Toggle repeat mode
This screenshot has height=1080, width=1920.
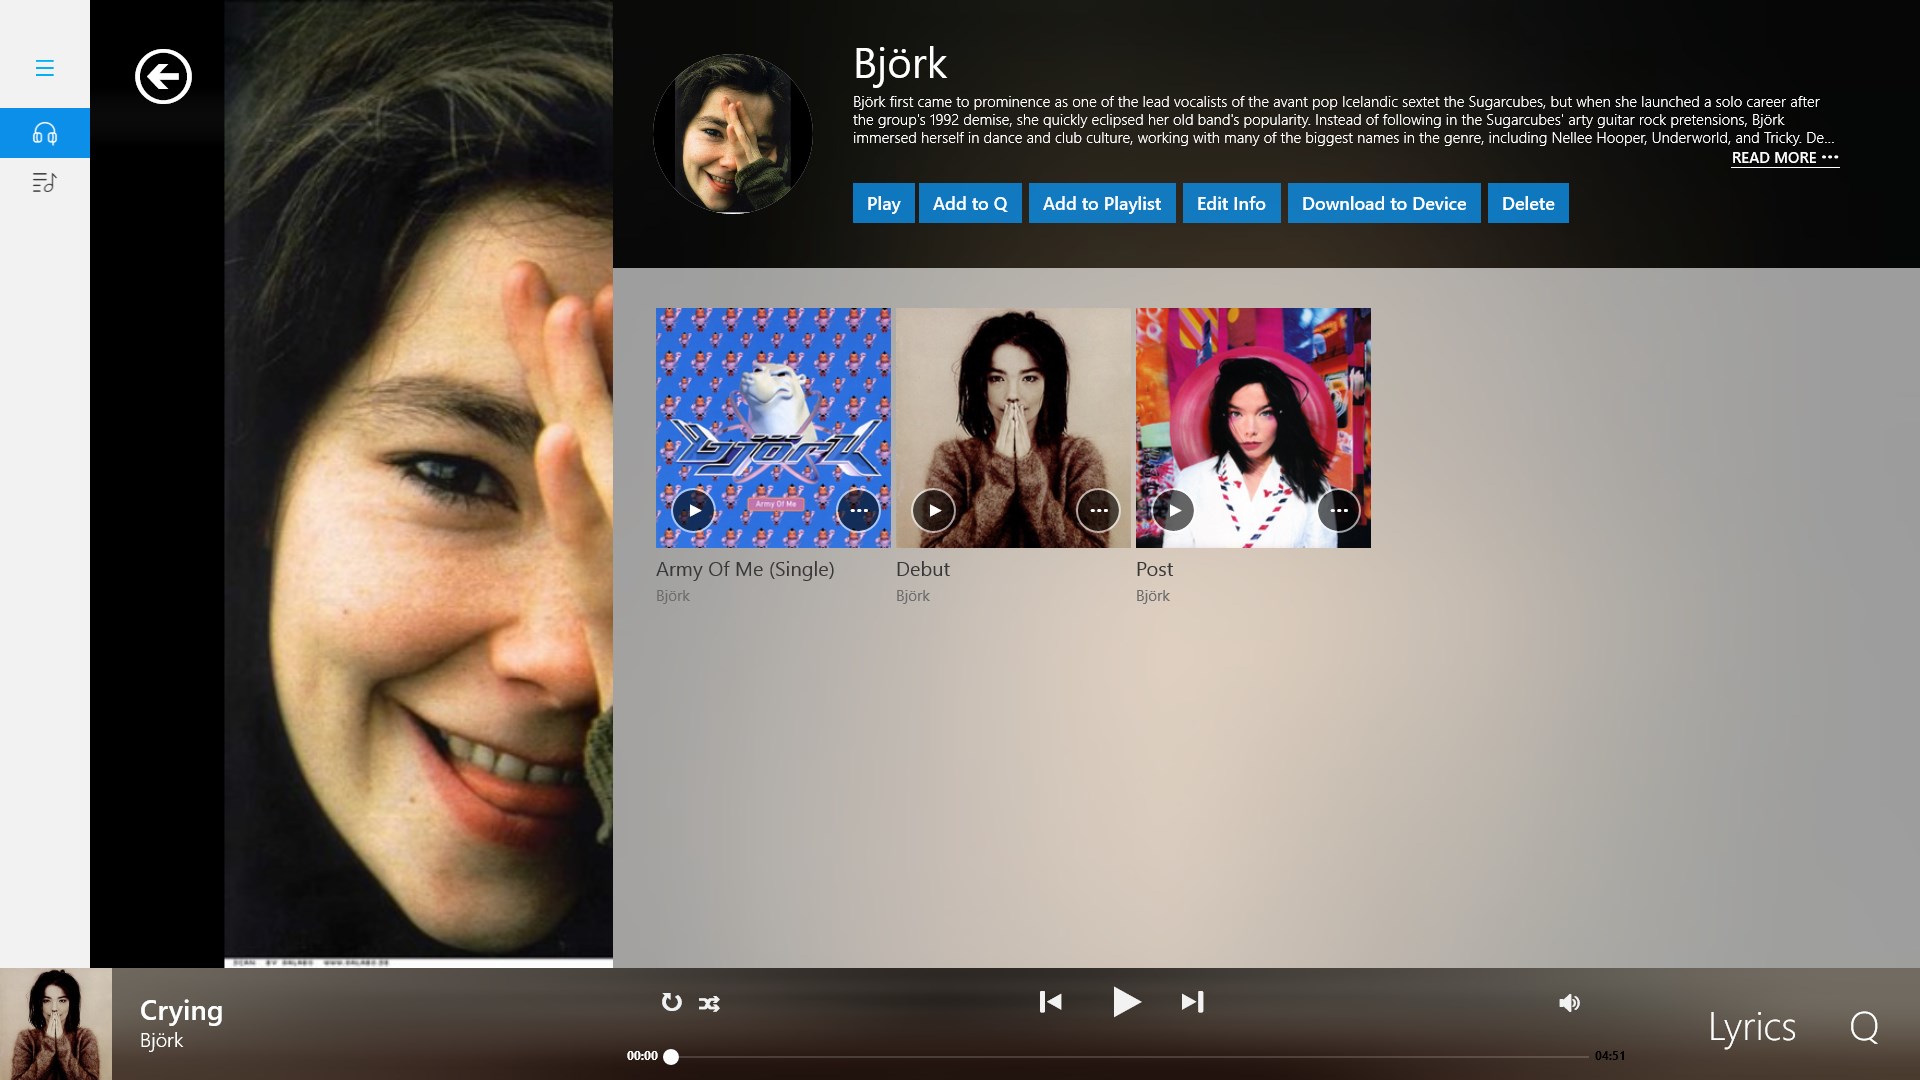(671, 1002)
